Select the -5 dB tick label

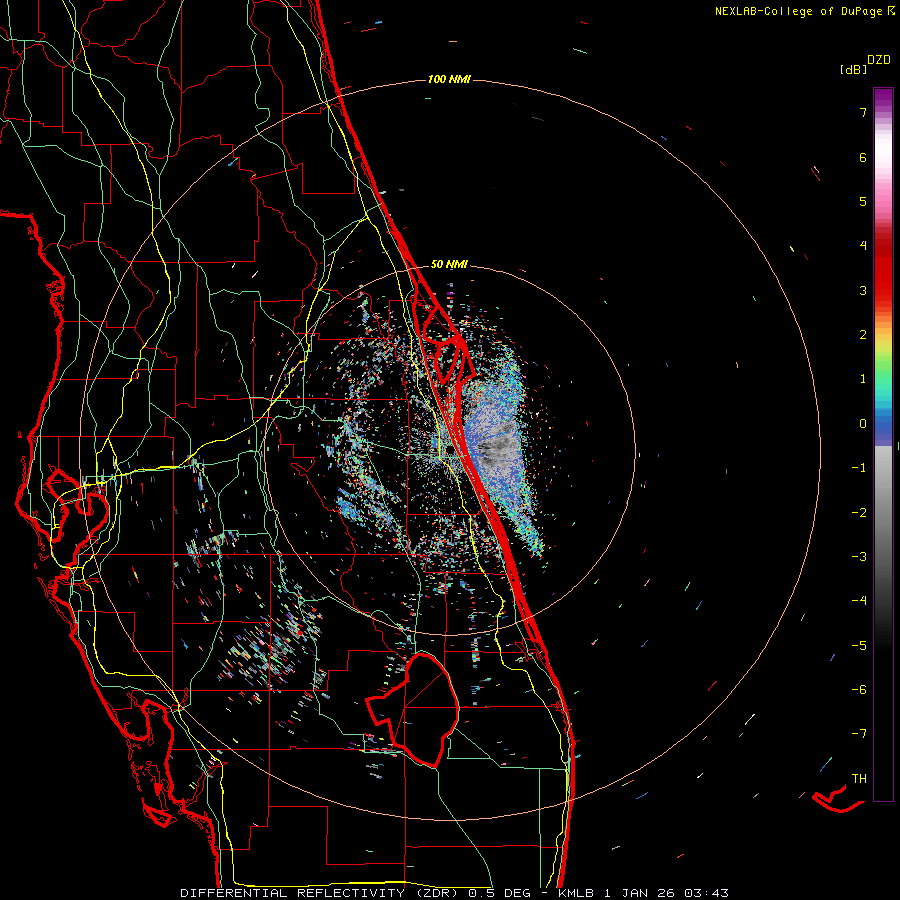[859, 646]
